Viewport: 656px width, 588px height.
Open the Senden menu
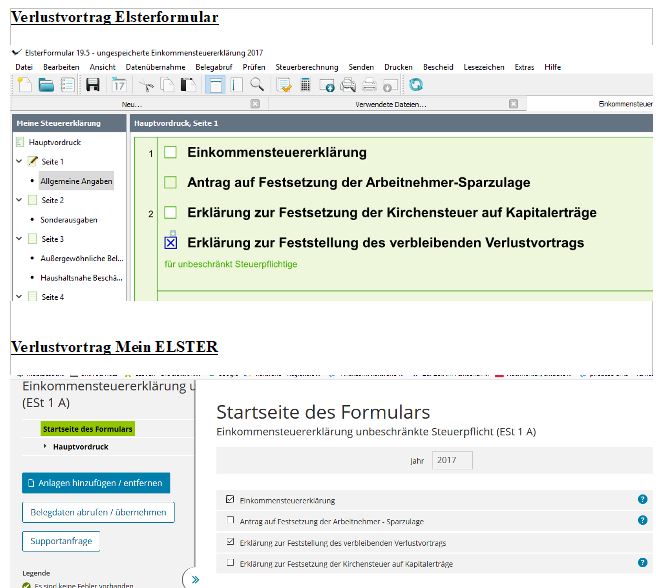tap(361, 67)
